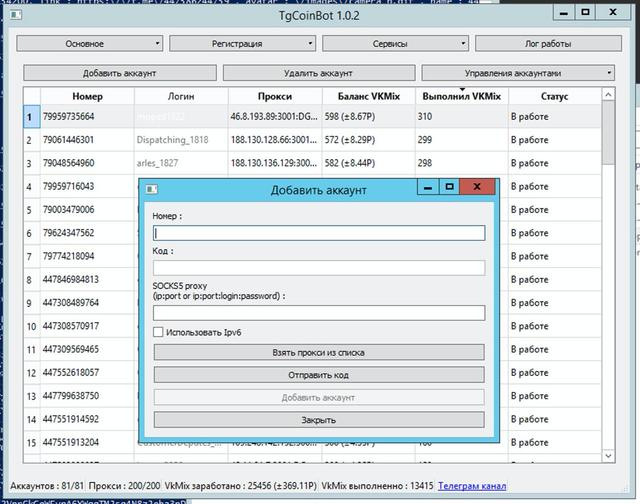The width and height of the screenshot is (640, 504).
Task: Select row header number 1
Action: pos(31,117)
